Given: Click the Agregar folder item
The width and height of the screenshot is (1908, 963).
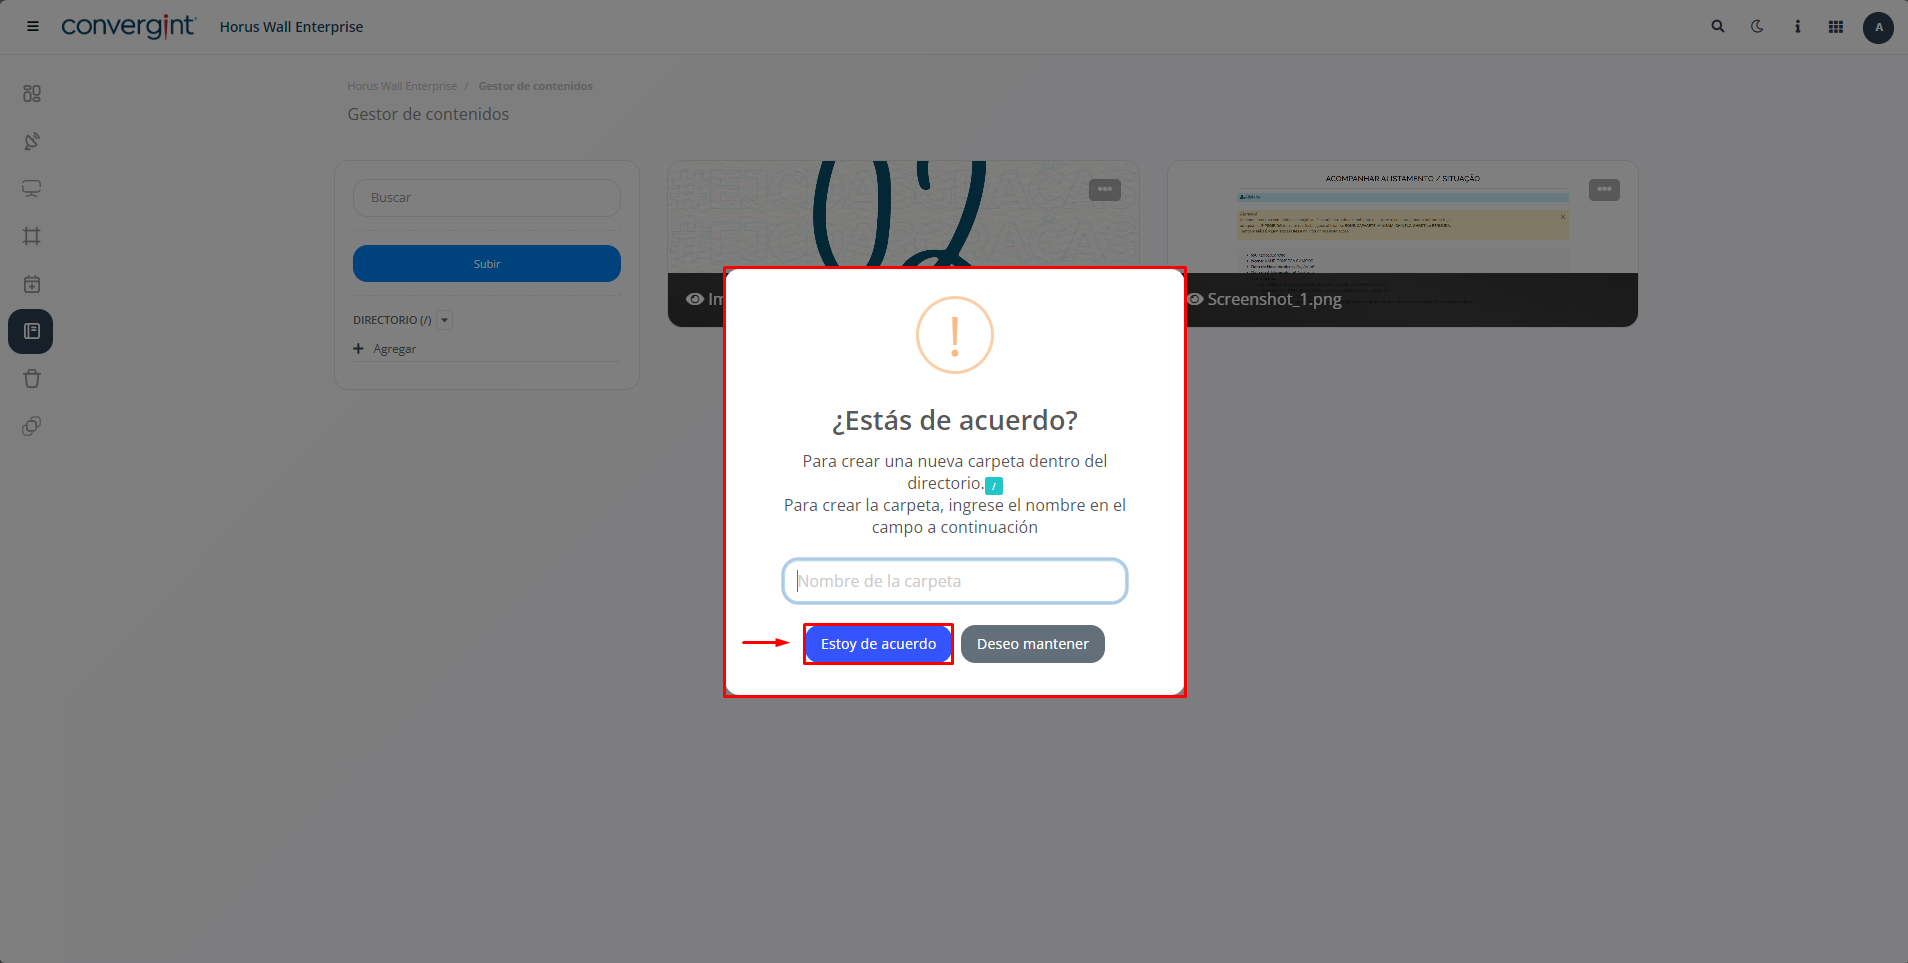Looking at the screenshot, I should click(x=385, y=349).
